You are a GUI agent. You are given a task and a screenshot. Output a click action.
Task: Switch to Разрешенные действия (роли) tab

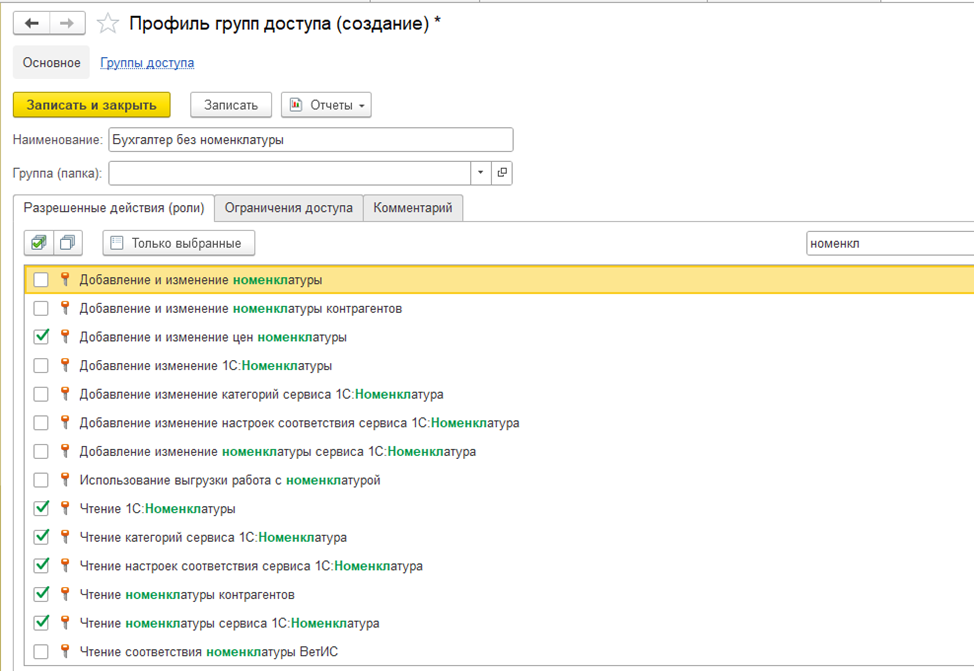click(114, 208)
